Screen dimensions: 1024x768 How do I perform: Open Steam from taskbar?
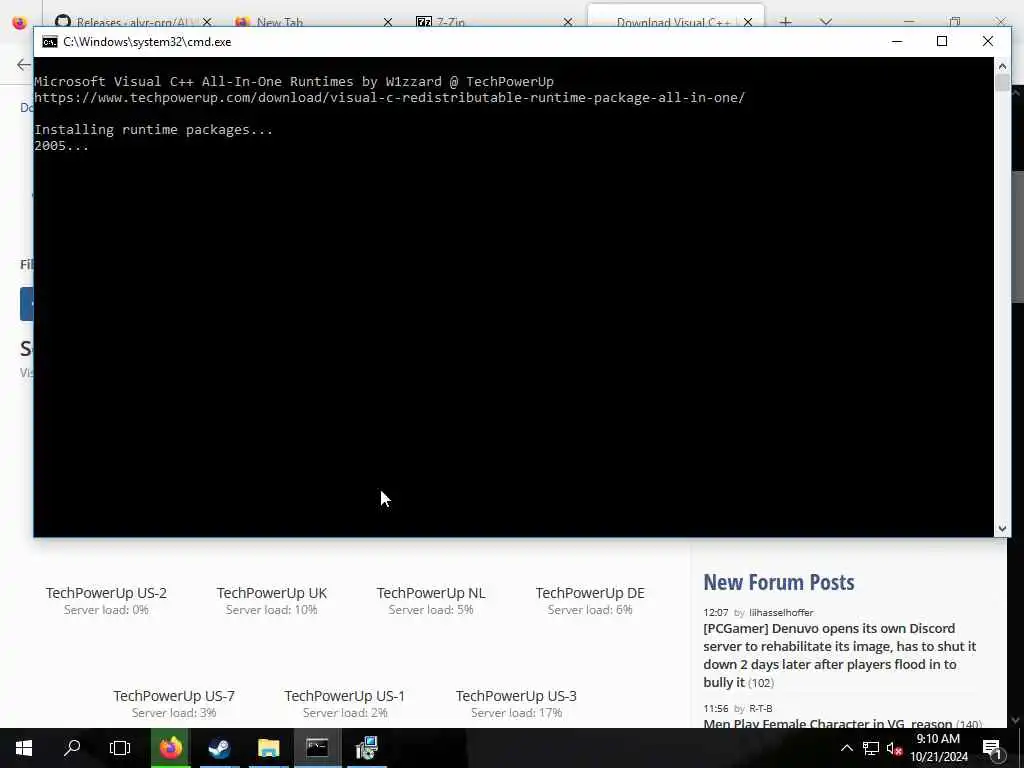[x=219, y=748]
